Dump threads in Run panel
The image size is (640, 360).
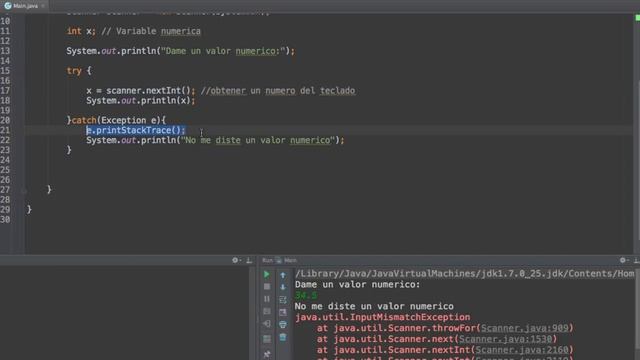point(267,311)
